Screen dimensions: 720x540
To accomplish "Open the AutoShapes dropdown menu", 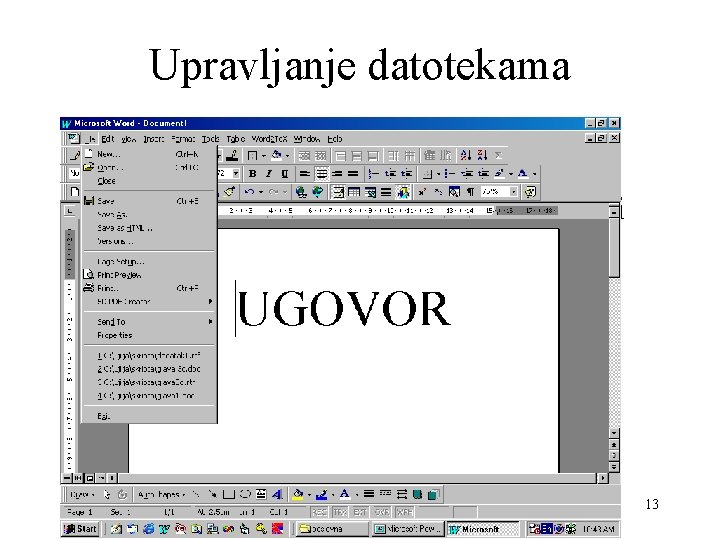I will [161, 495].
